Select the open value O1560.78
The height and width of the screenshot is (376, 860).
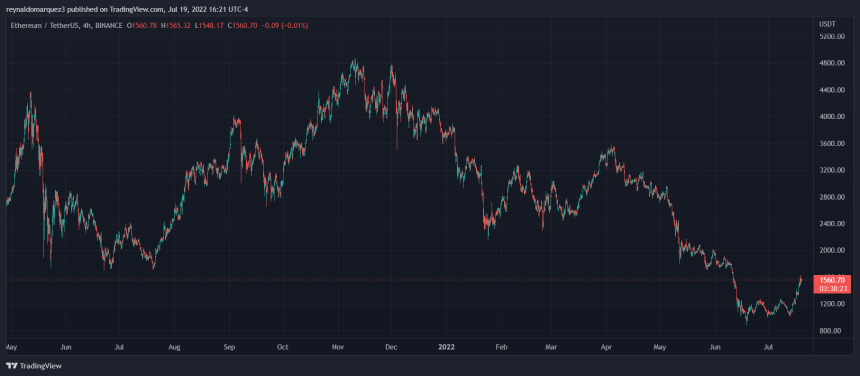point(142,26)
